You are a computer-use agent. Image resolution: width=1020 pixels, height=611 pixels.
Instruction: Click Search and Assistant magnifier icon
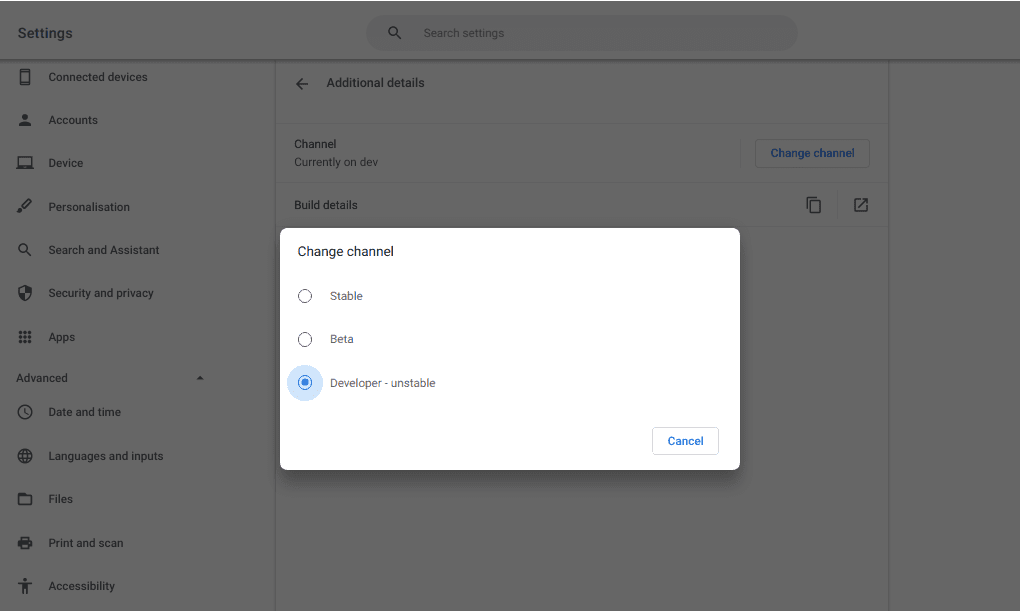point(25,250)
